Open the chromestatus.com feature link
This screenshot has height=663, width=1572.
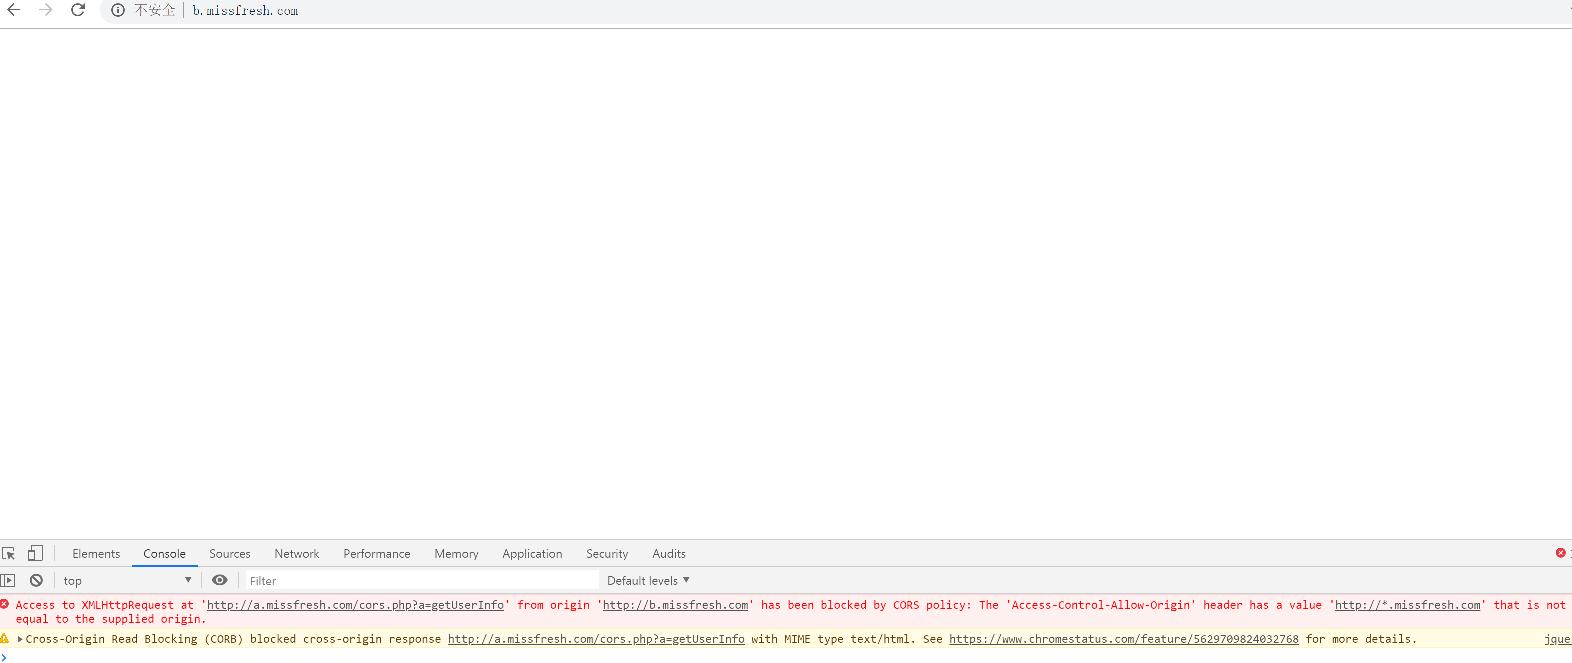1123,639
